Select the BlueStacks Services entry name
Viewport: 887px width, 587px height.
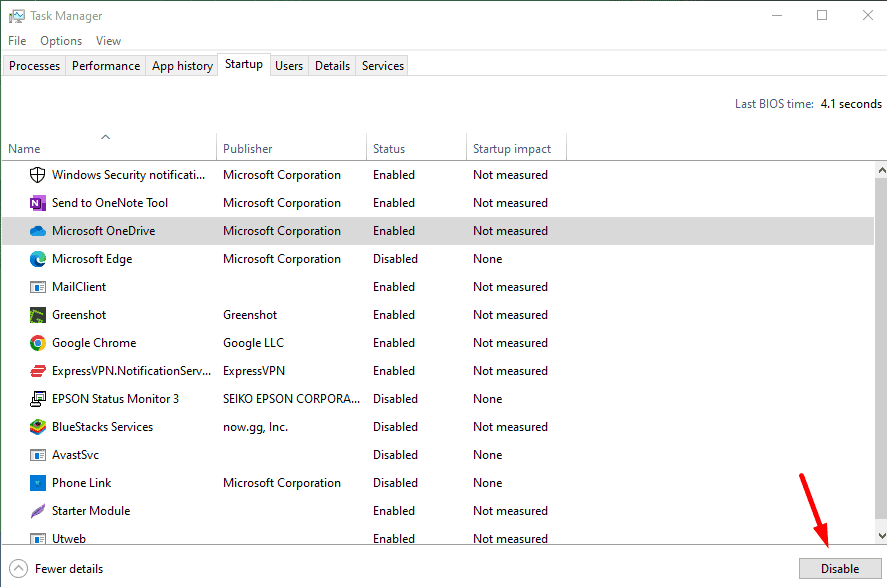[x=102, y=427]
